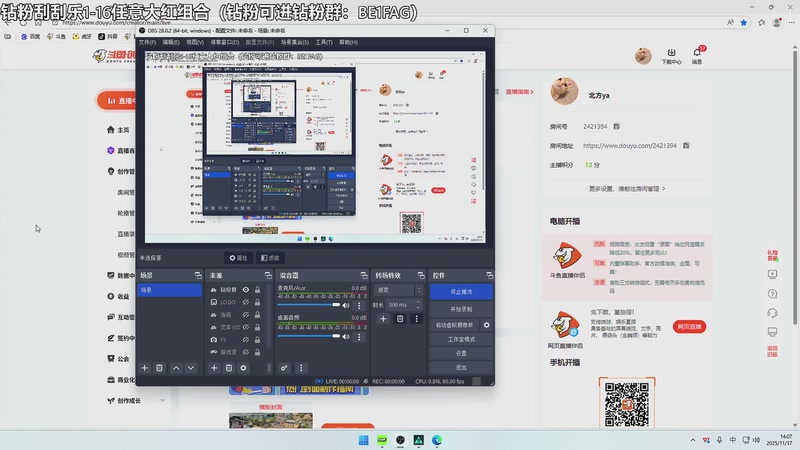Open the 渐变 transition dropdown
This screenshot has width=800, height=450.
[x=399, y=290]
